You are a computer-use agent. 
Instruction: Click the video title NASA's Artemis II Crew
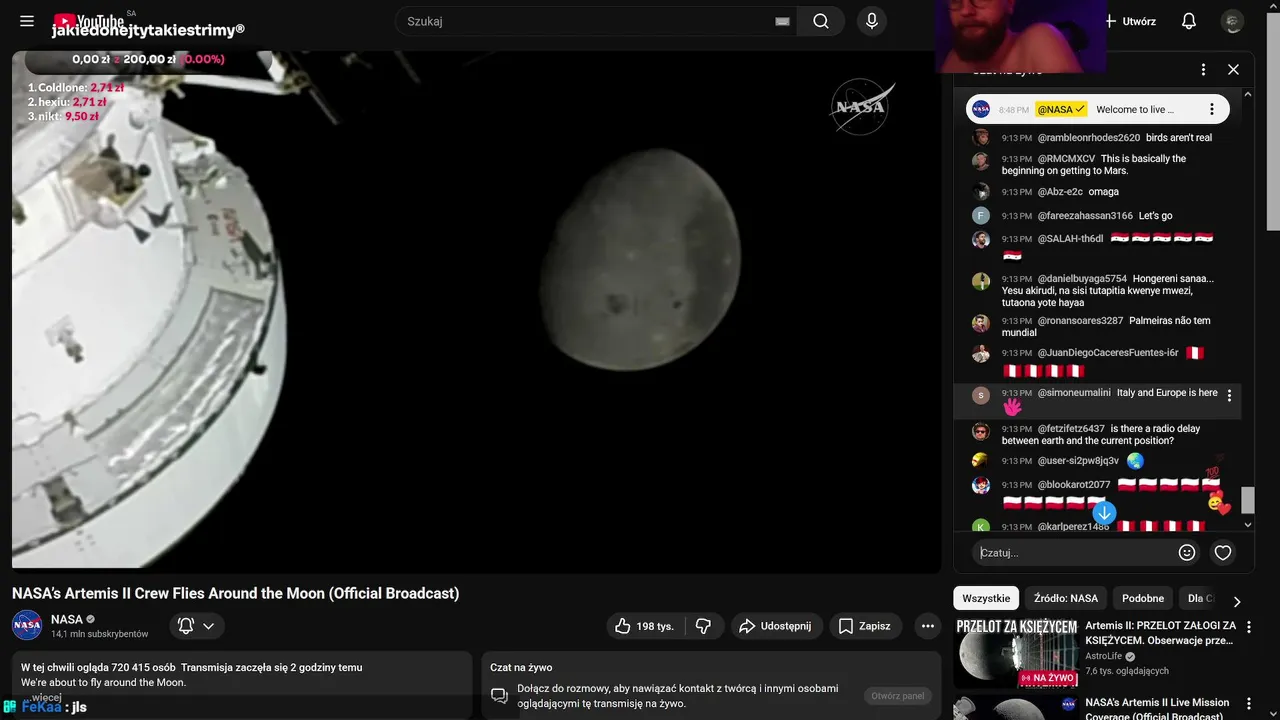236,593
